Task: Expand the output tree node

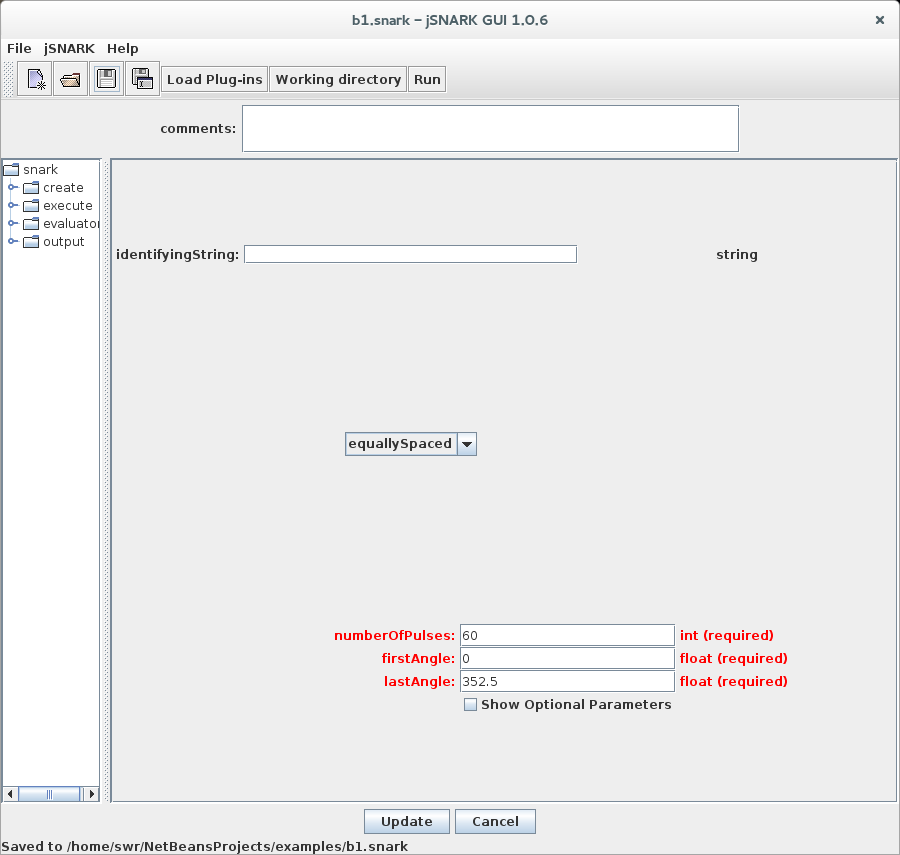Action: (12, 242)
